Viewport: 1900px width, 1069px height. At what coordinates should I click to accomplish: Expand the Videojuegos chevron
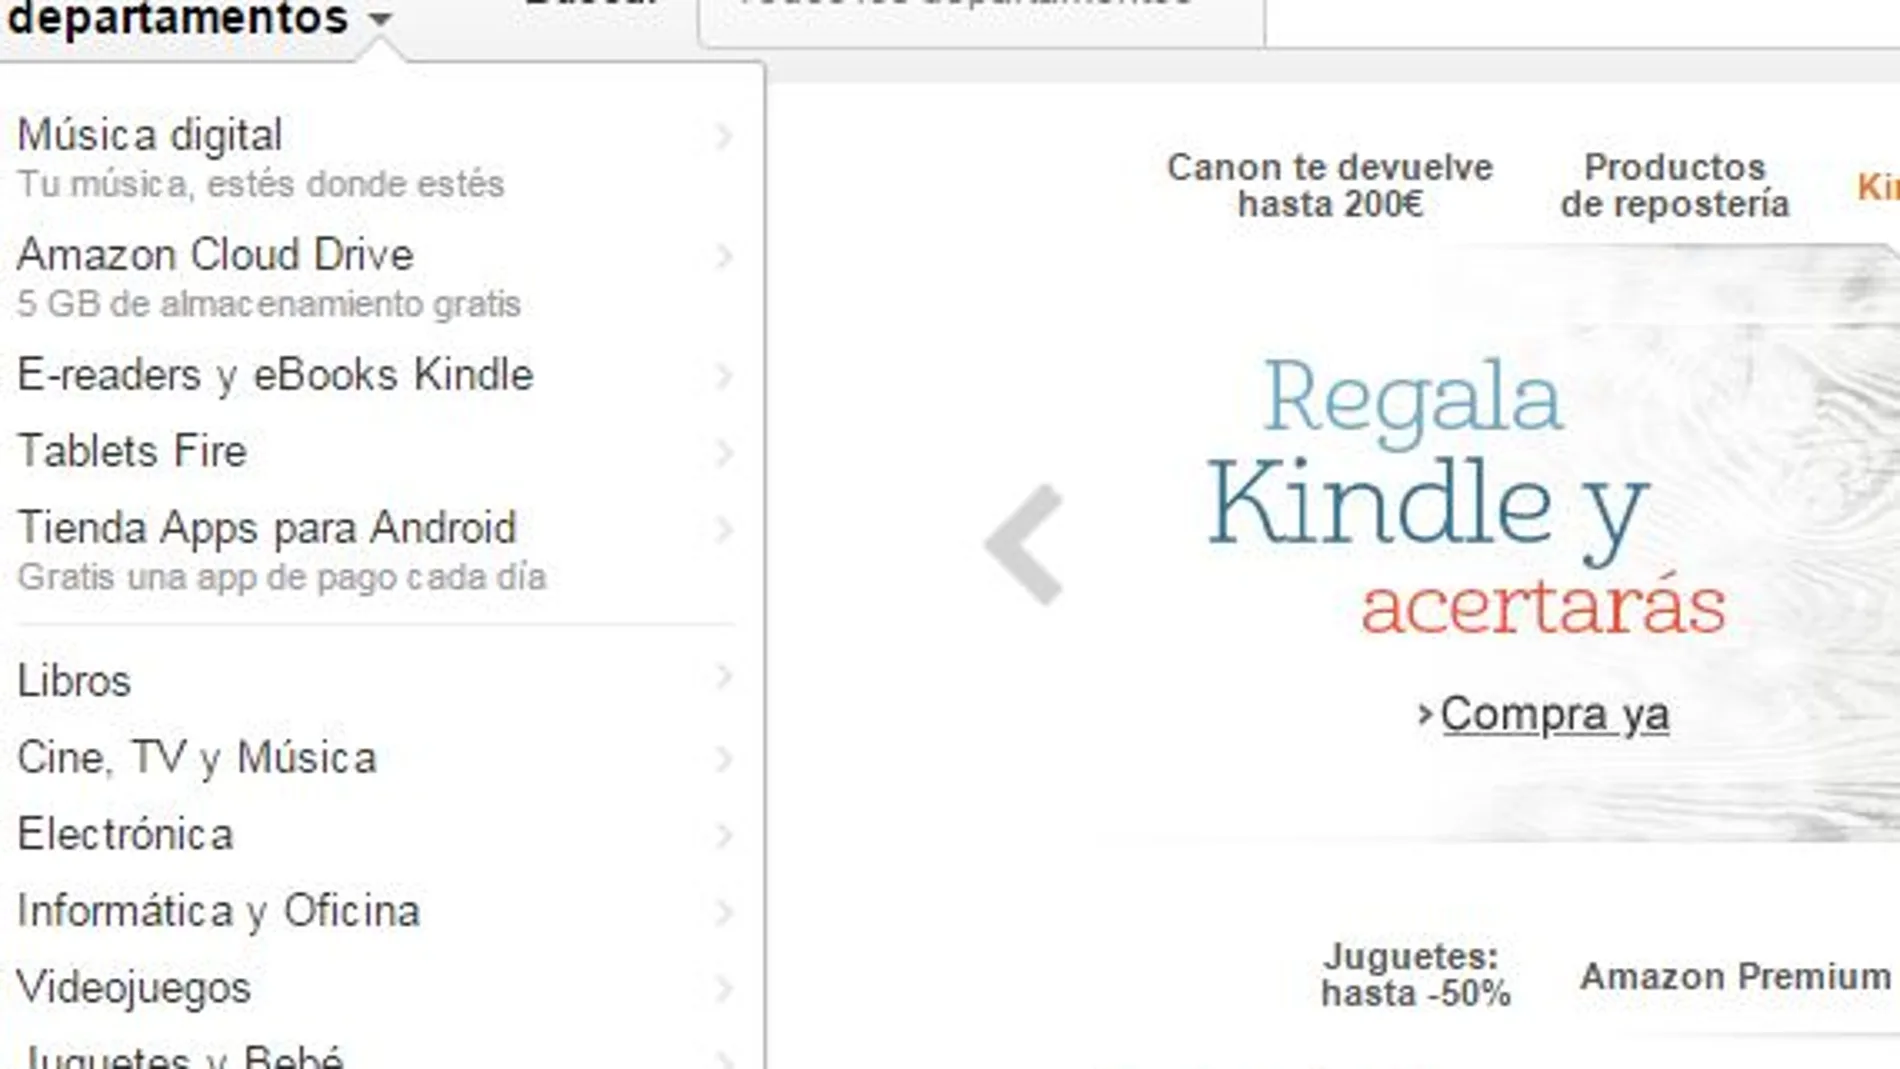point(724,989)
